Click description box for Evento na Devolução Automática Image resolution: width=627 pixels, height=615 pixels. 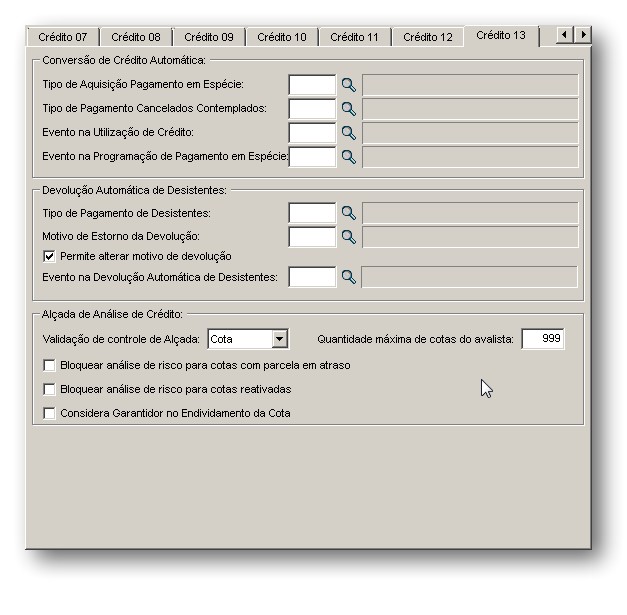469,277
